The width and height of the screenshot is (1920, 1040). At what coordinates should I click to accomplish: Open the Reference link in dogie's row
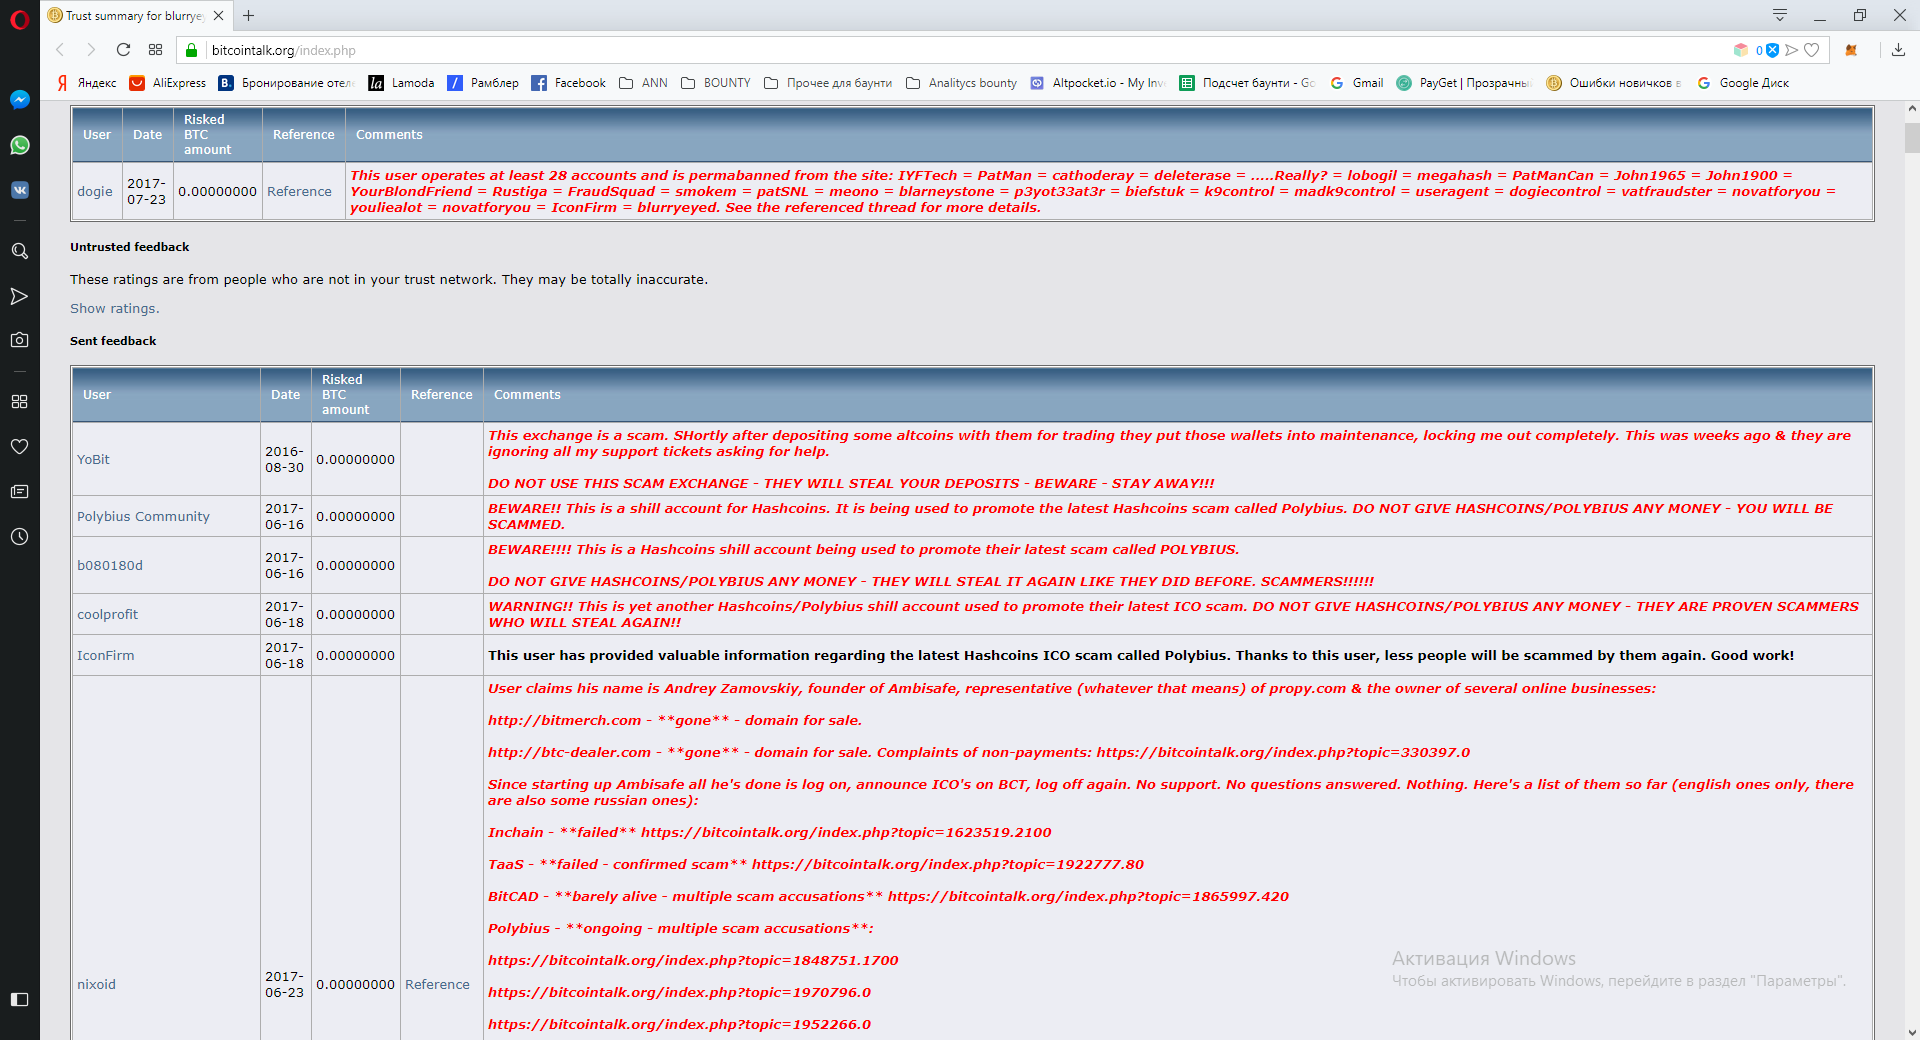pyautogui.click(x=299, y=192)
